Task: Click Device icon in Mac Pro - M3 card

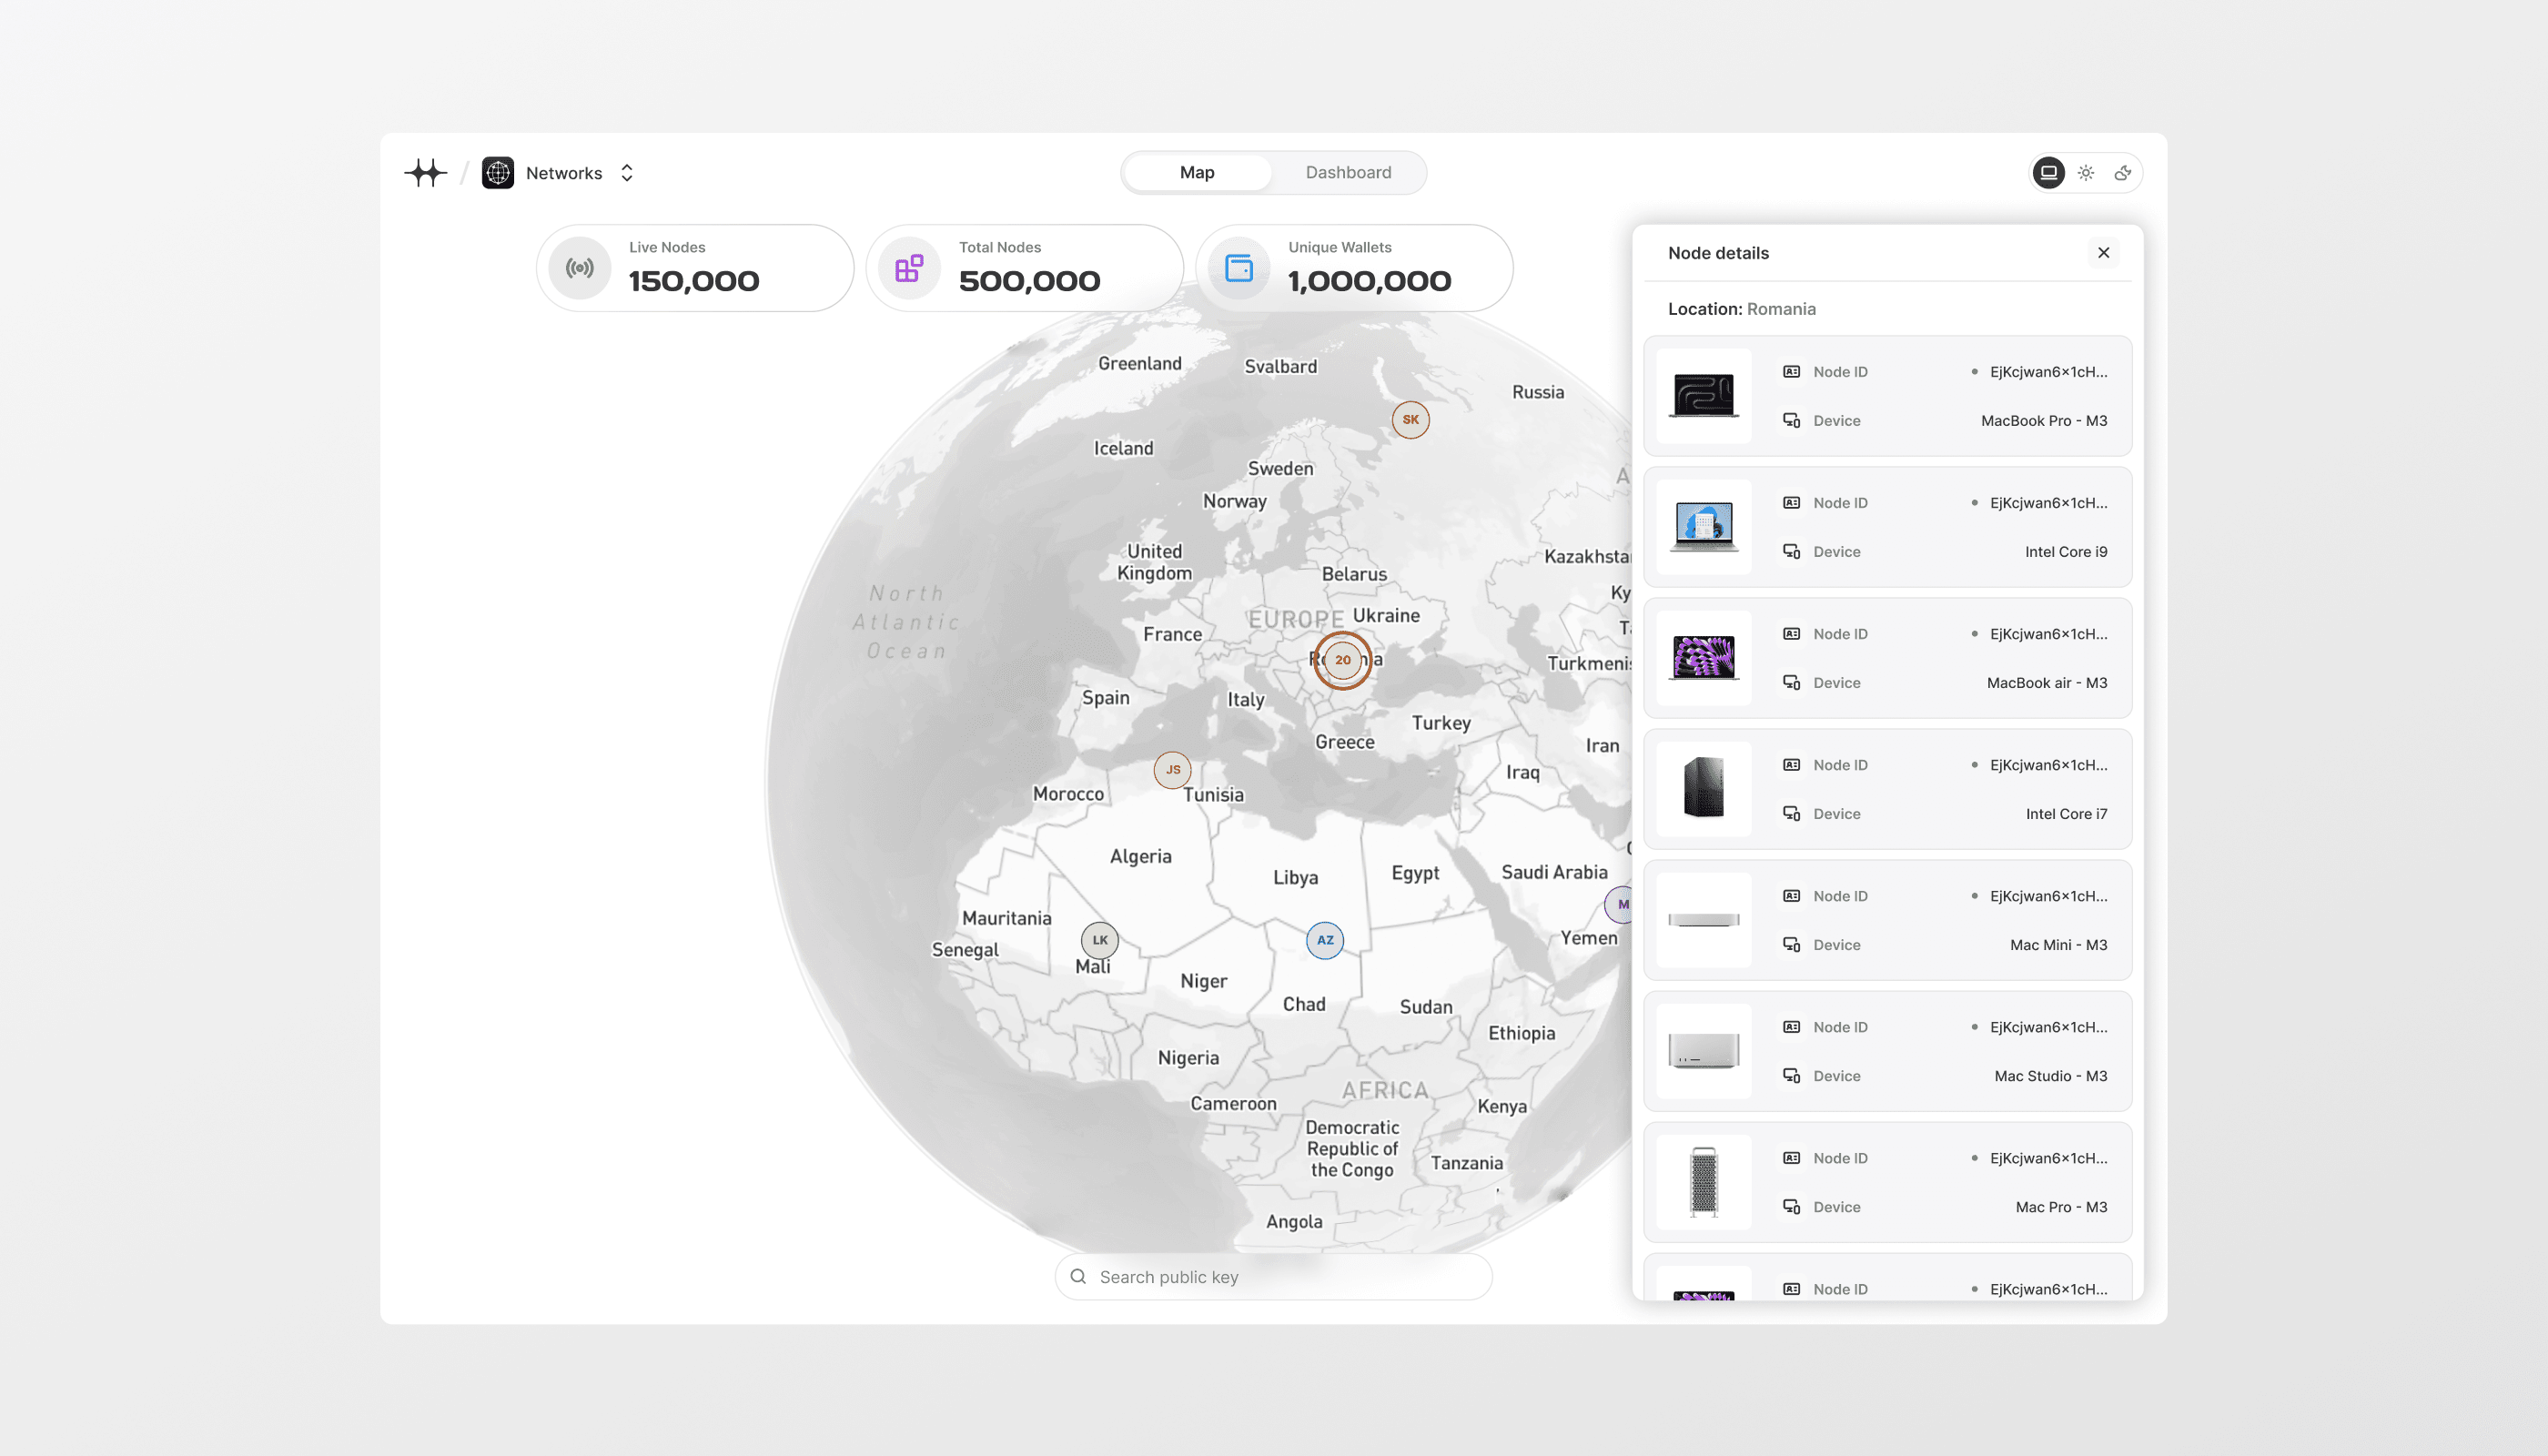Action: (1792, 1207)
